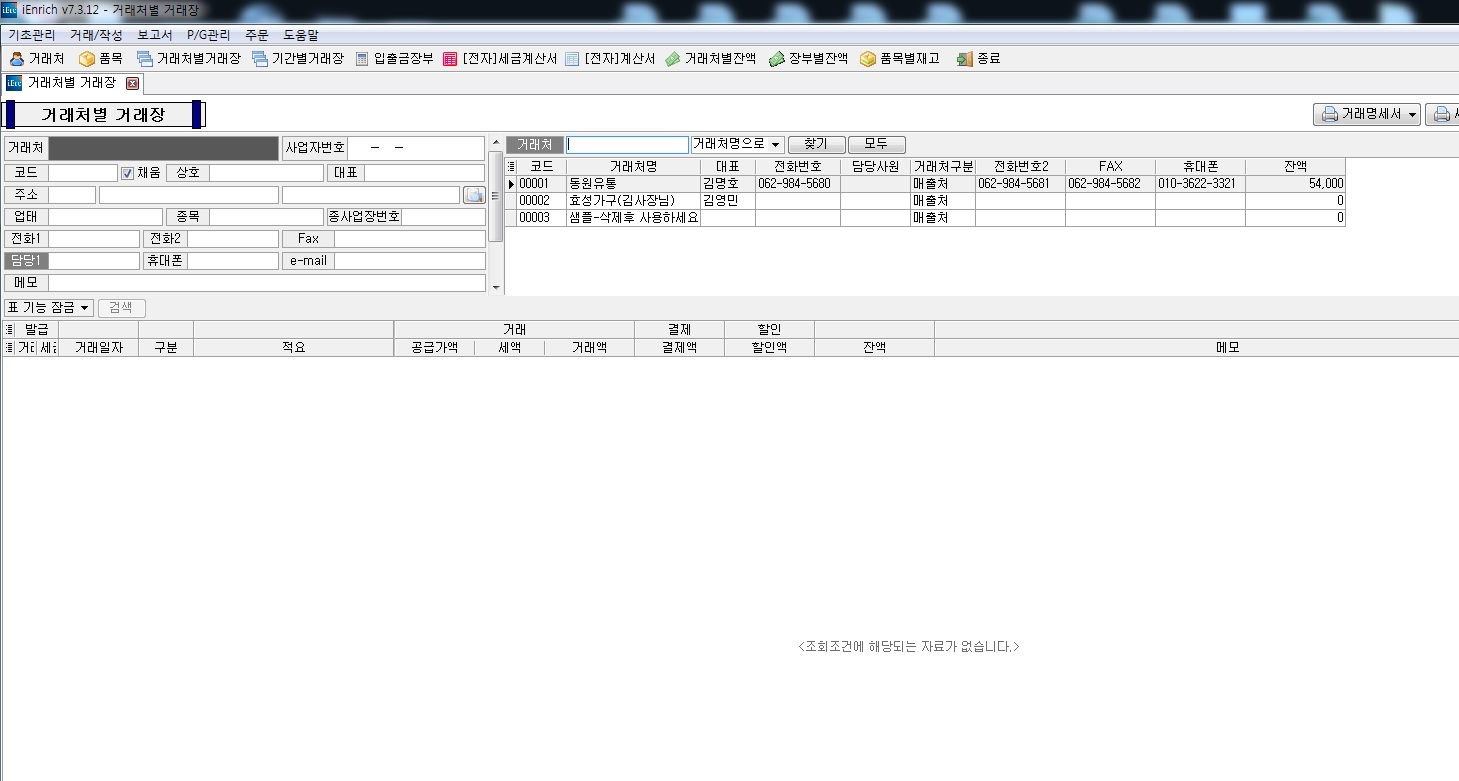Open 거래처별잔액 report
1459x781 pixels.
(x=673, y=59)
